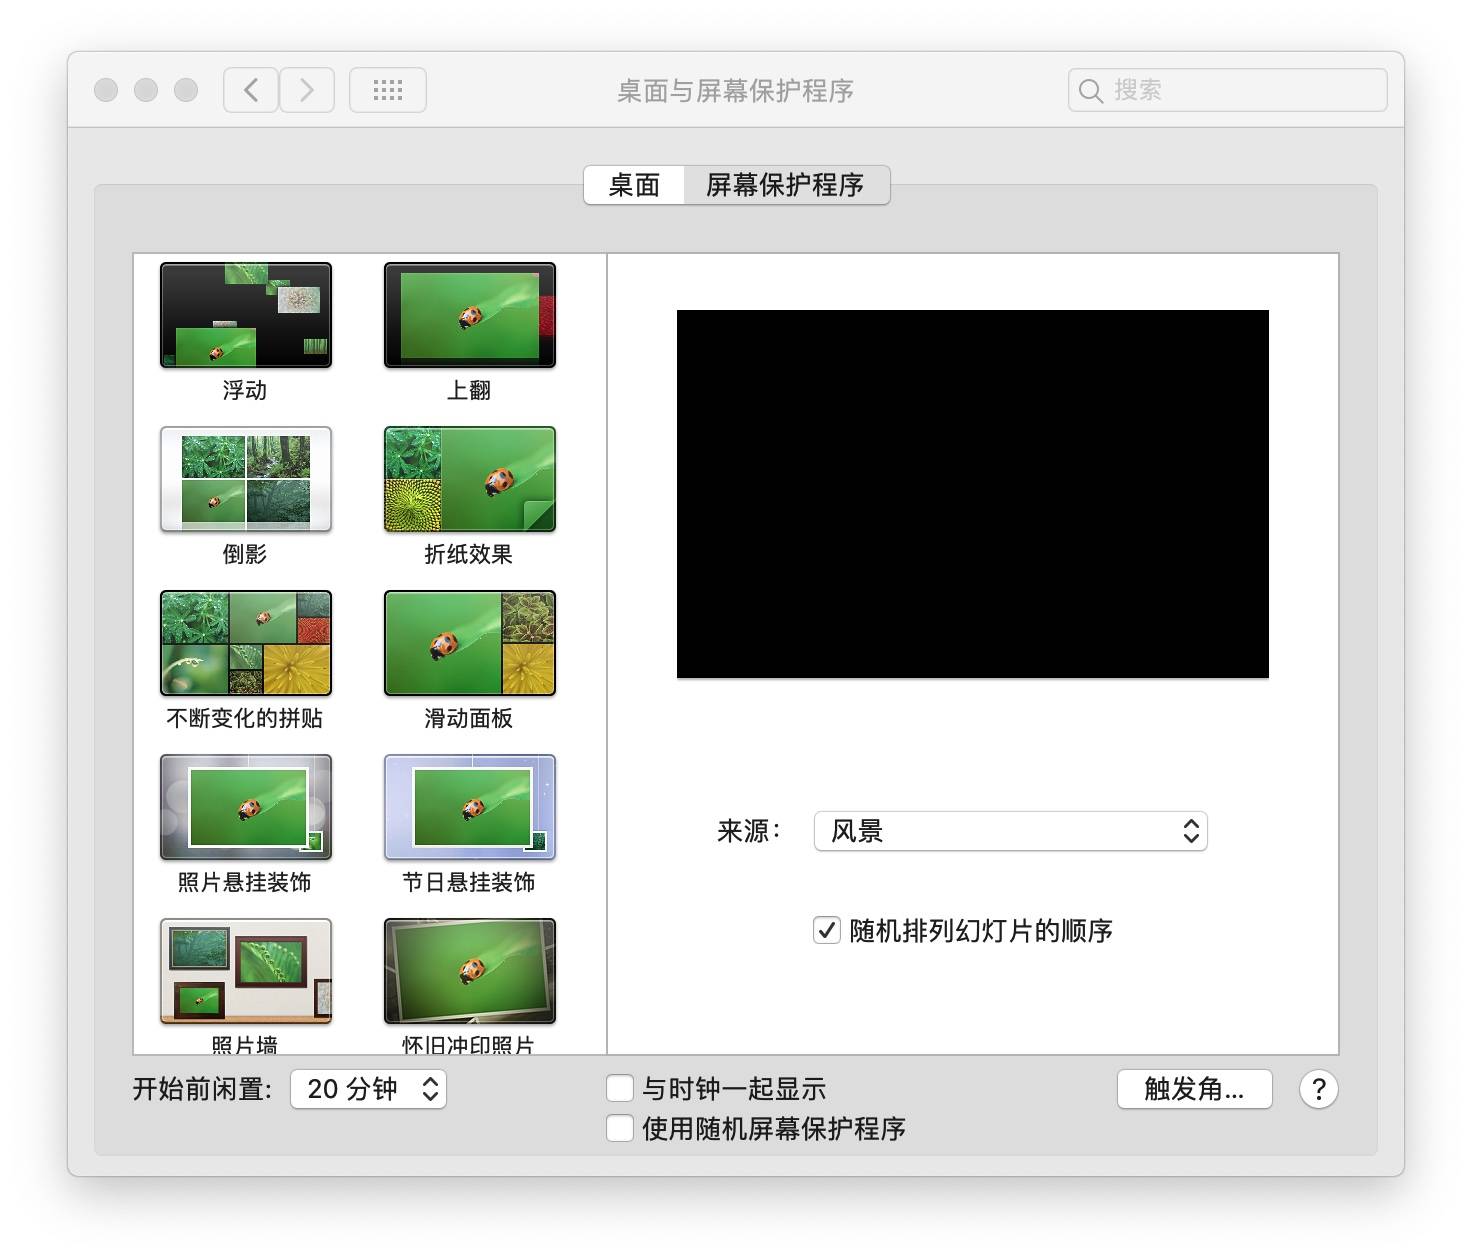
Task: Select the 怀旧冲印照片 screen saver
Action: [x=469, y=970]
